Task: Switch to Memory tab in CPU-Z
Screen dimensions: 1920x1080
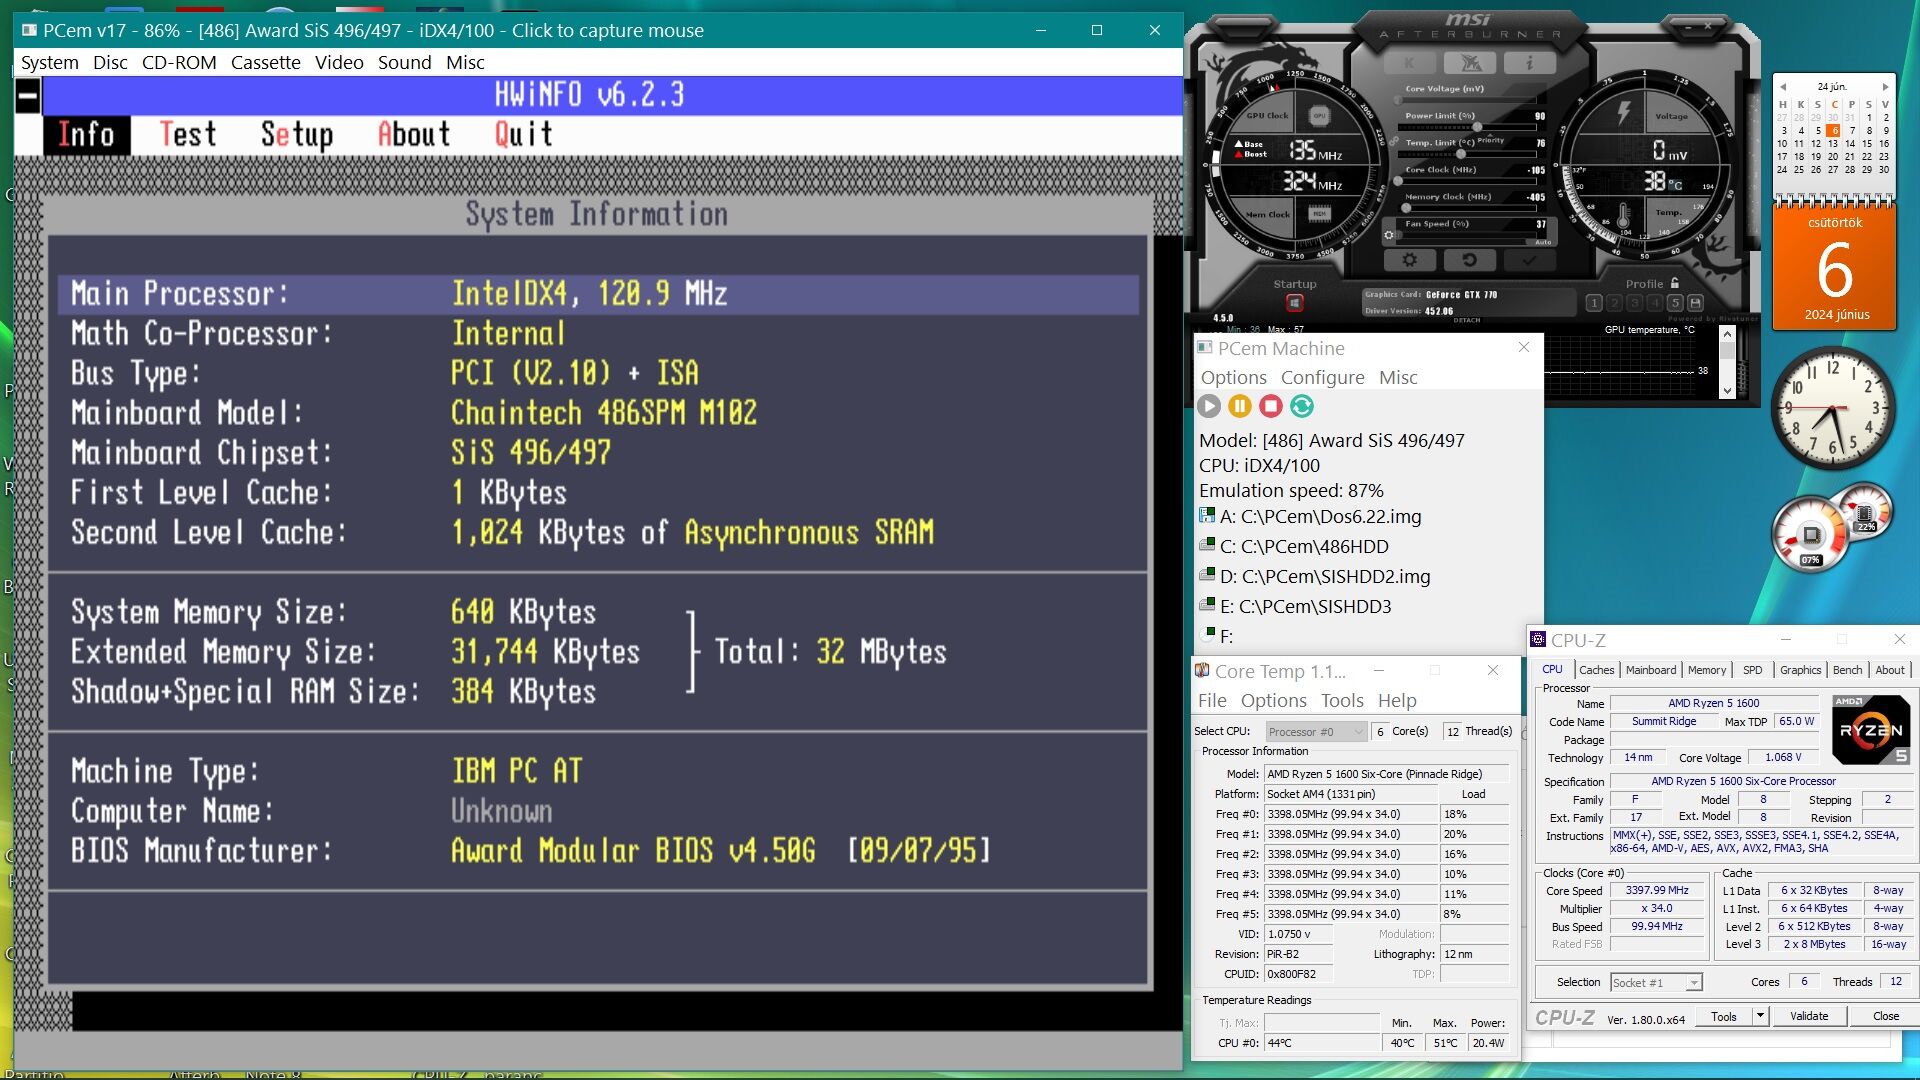Action: (1707, 670)
